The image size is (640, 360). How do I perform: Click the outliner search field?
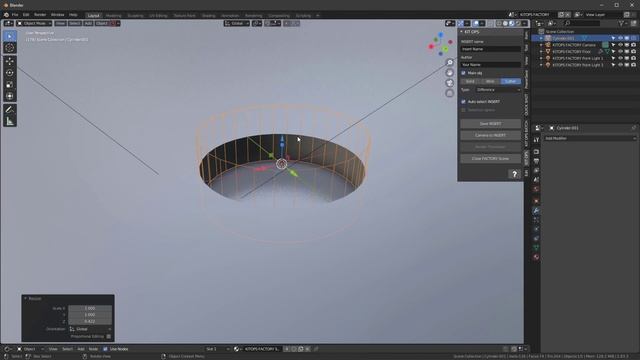tap(582, 23)
